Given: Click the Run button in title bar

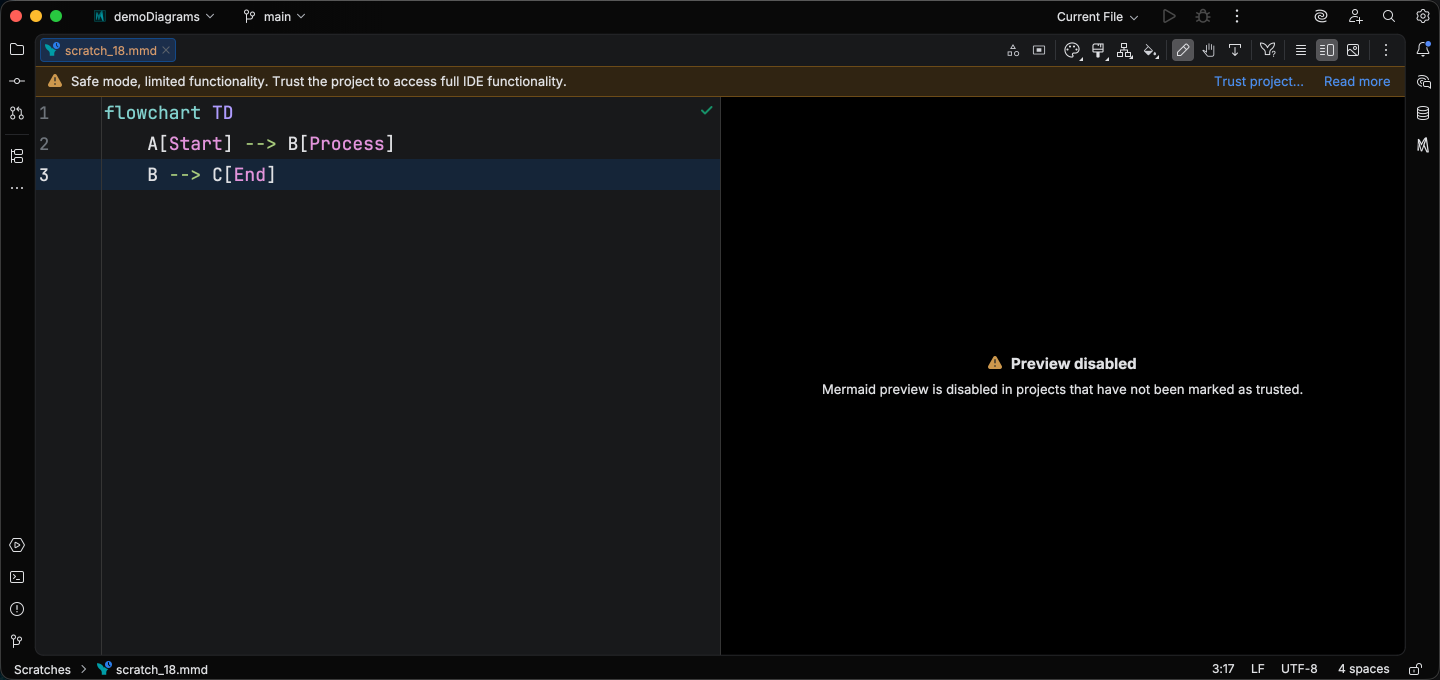Looking at the screenshot, I should point(1169,16).
